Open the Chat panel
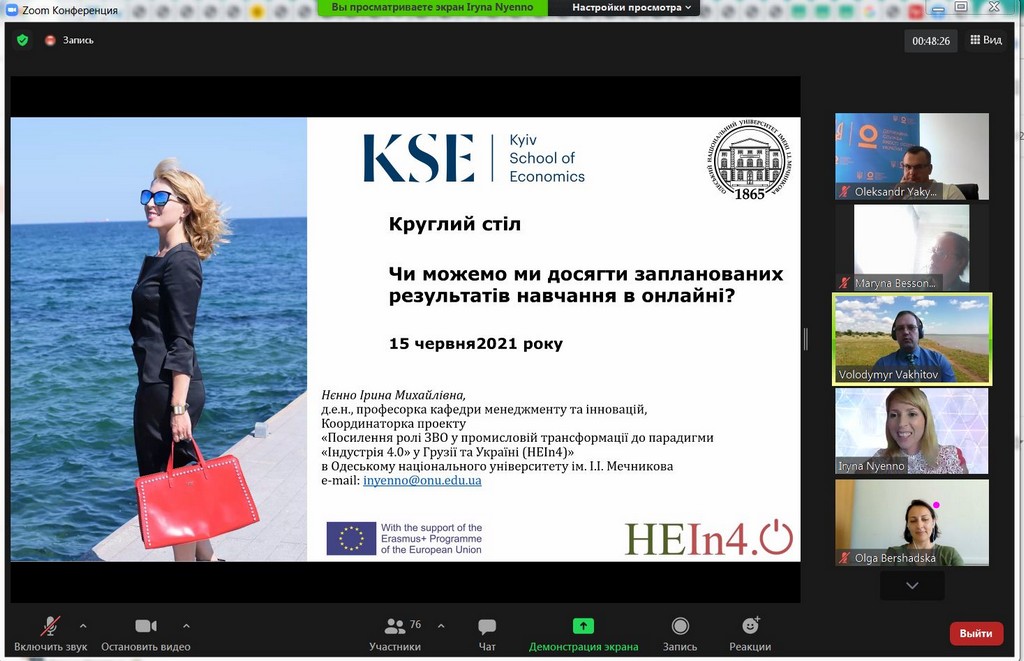The image size is (1024, 661). tap(487, 627)
